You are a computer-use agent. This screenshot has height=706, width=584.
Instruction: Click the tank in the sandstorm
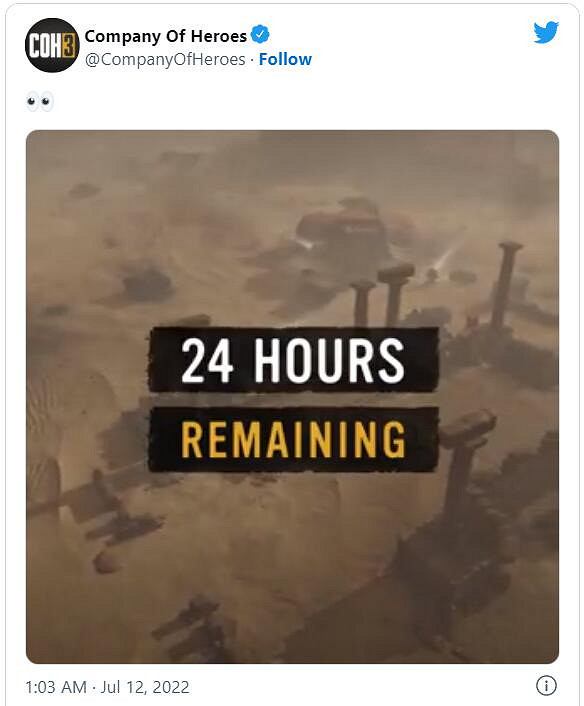[344, 233]
